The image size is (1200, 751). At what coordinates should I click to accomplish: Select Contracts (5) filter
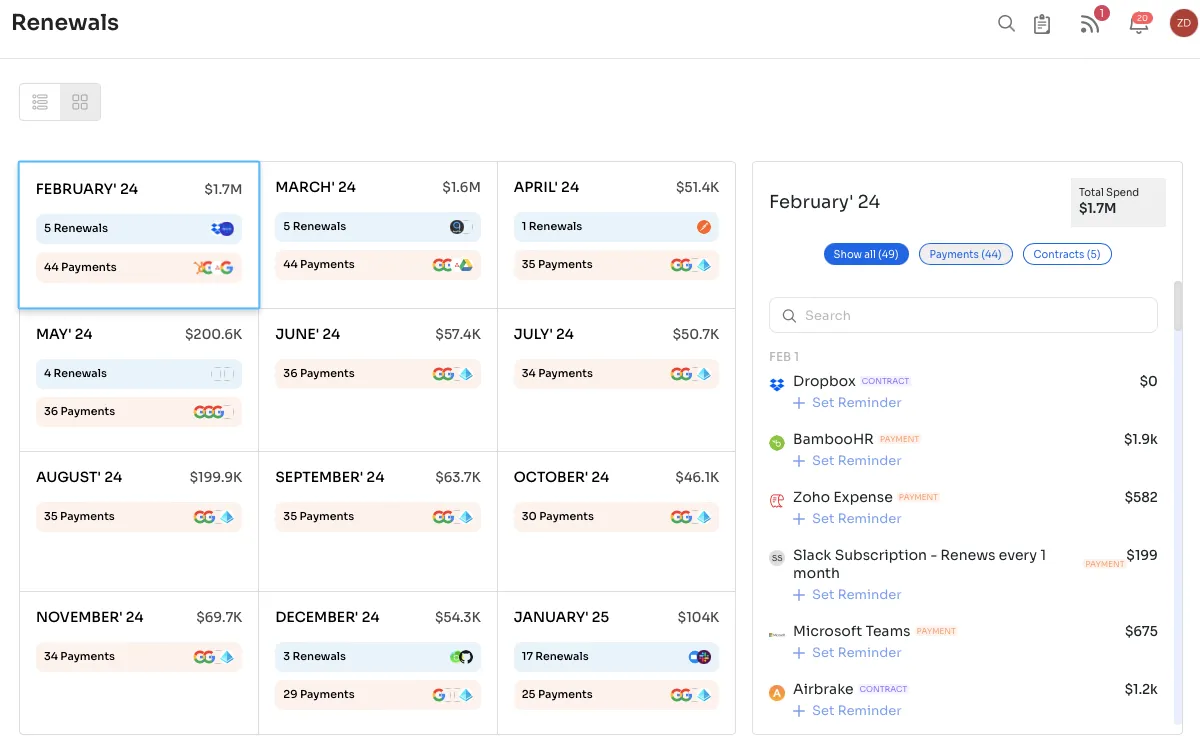(1067, 254)
